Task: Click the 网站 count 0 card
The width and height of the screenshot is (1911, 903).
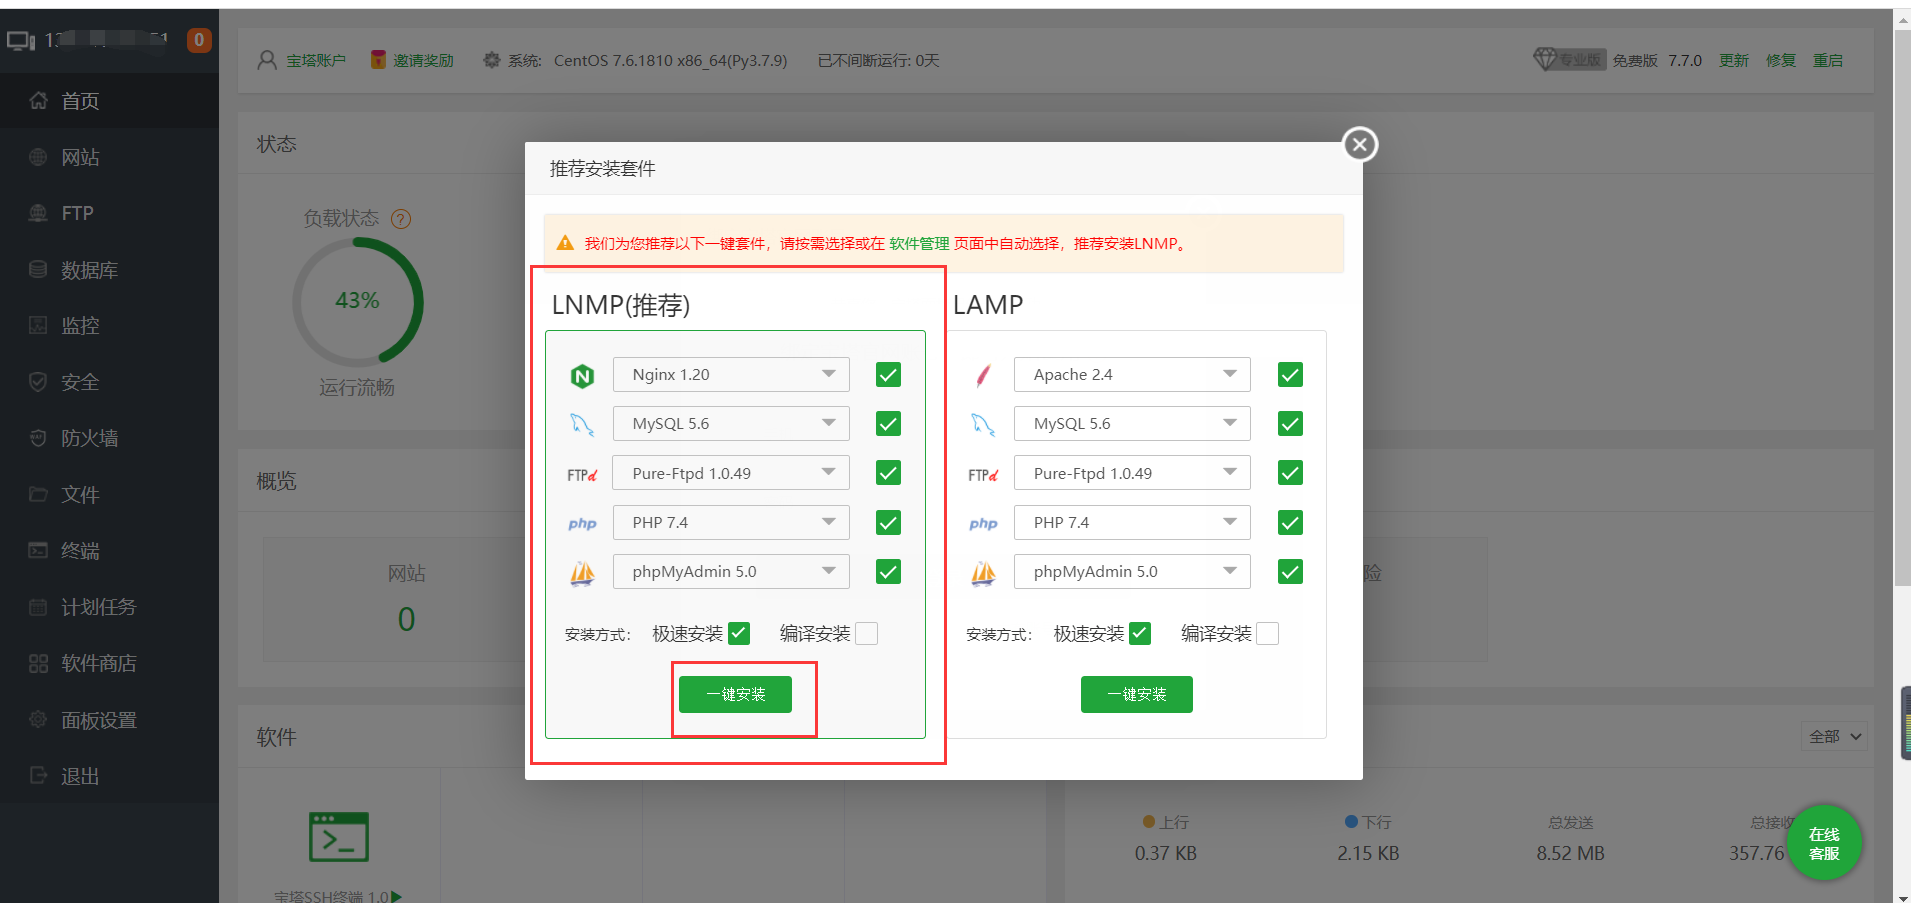Action: tap(406, 599)
